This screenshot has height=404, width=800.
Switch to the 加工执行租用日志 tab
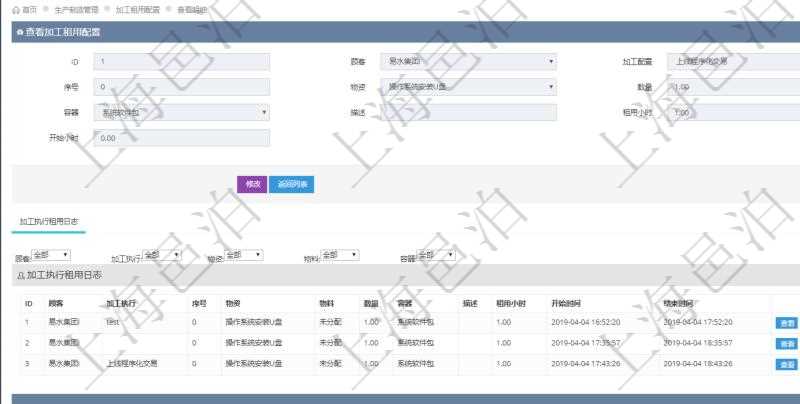[x=49, y=220]
